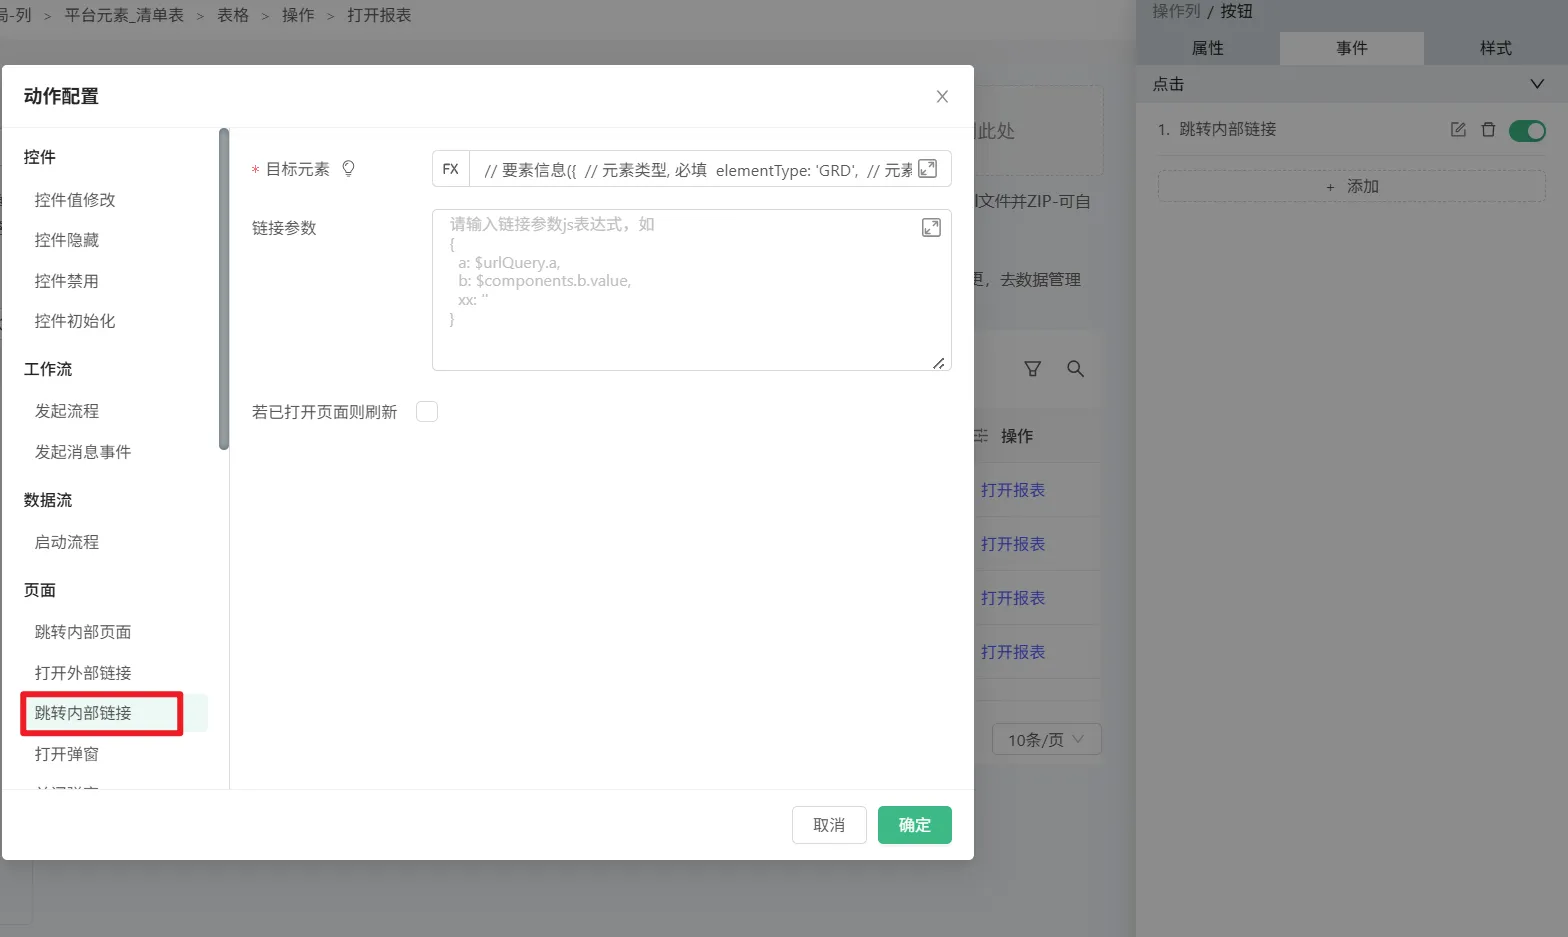Expand the 链接参数 text area to fullscreen
1568x937 pixels.
(x=931, y=228)
